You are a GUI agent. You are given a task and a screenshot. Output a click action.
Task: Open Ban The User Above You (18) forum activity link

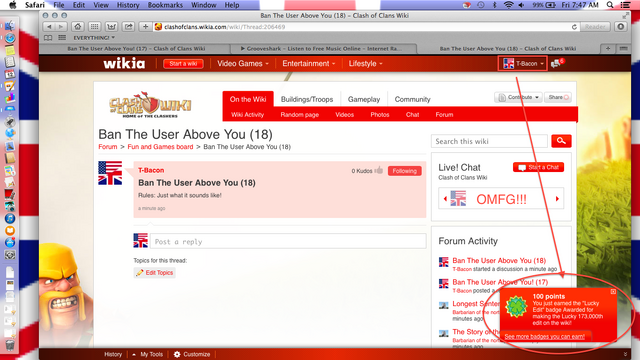click(499, 260)
